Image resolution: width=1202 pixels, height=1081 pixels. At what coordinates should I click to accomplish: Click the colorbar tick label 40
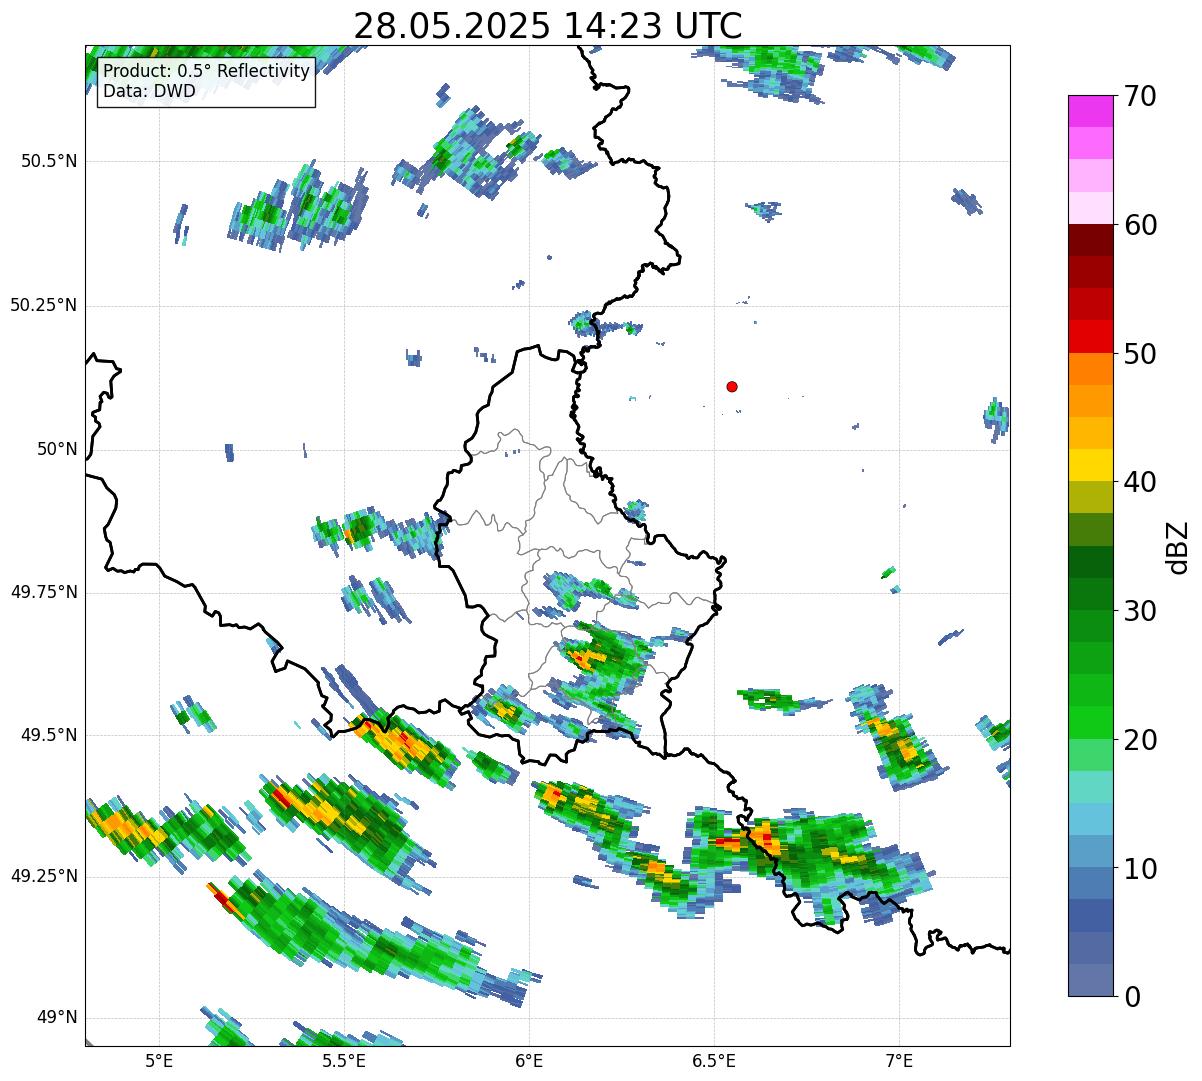[x=1140, y=482]
